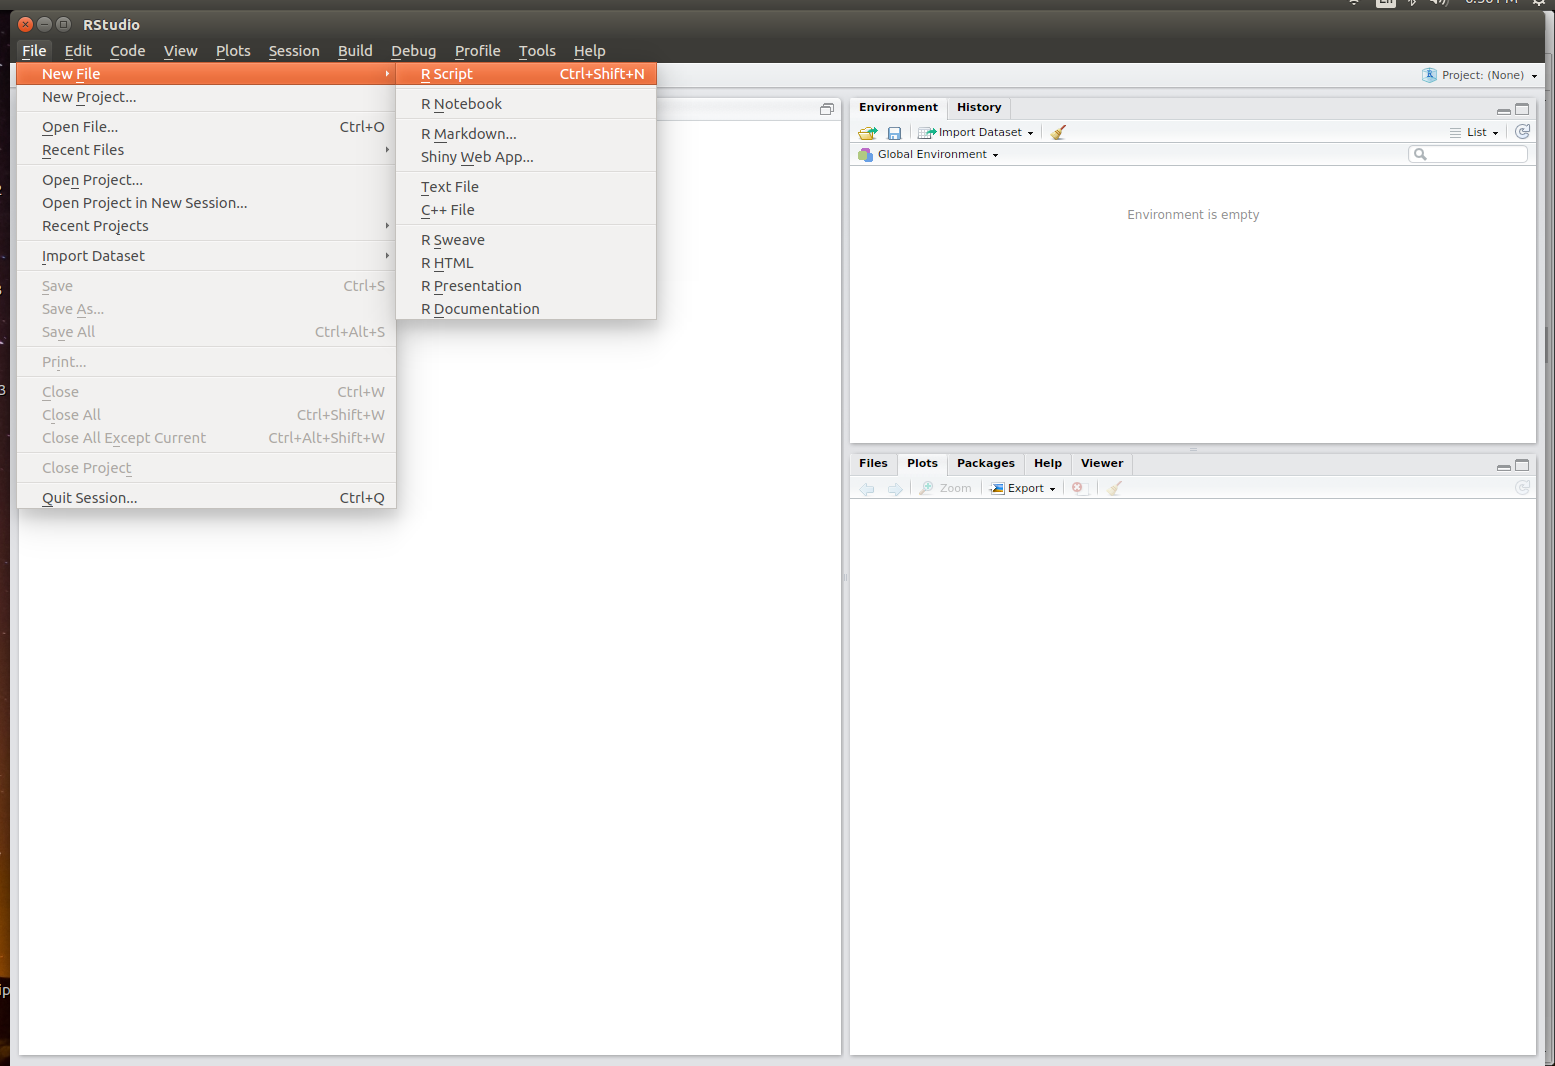The height and width of the screenshot is (1066, 1555).
Task: Minimize the Environment pane
Action: [x=1503, y=110]
